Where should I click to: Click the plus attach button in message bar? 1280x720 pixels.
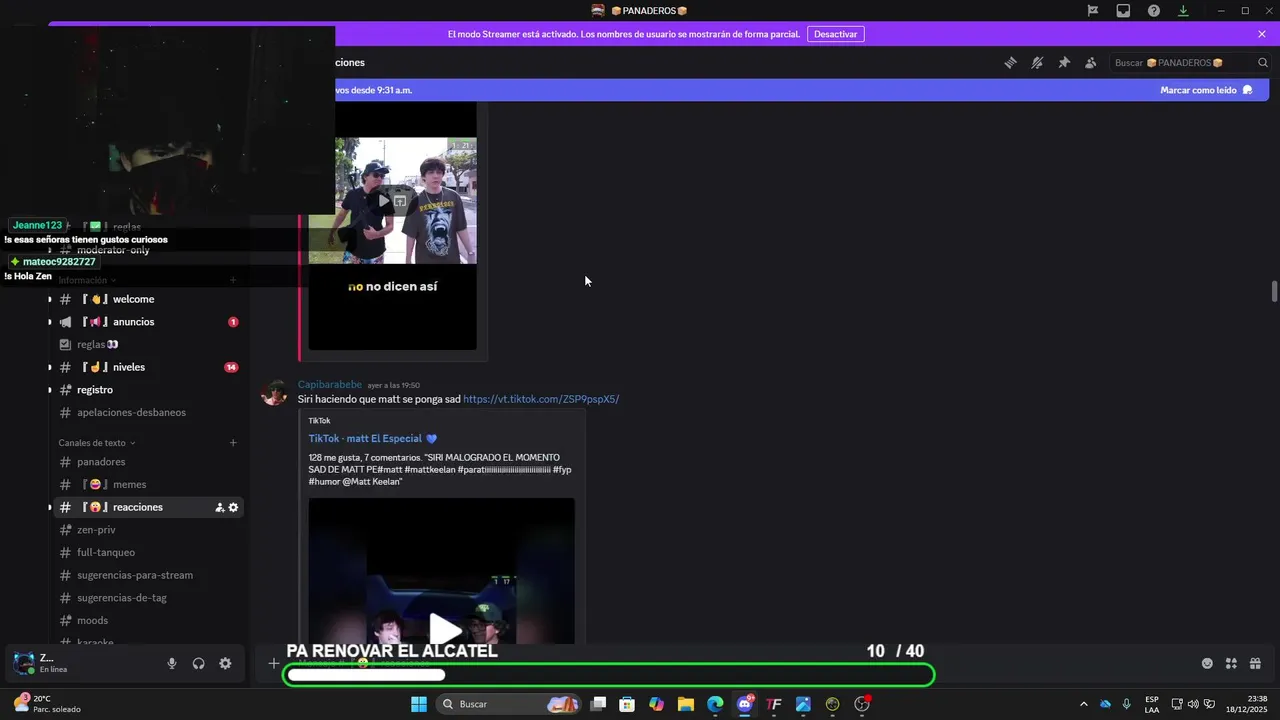click(x=273, y=663)
